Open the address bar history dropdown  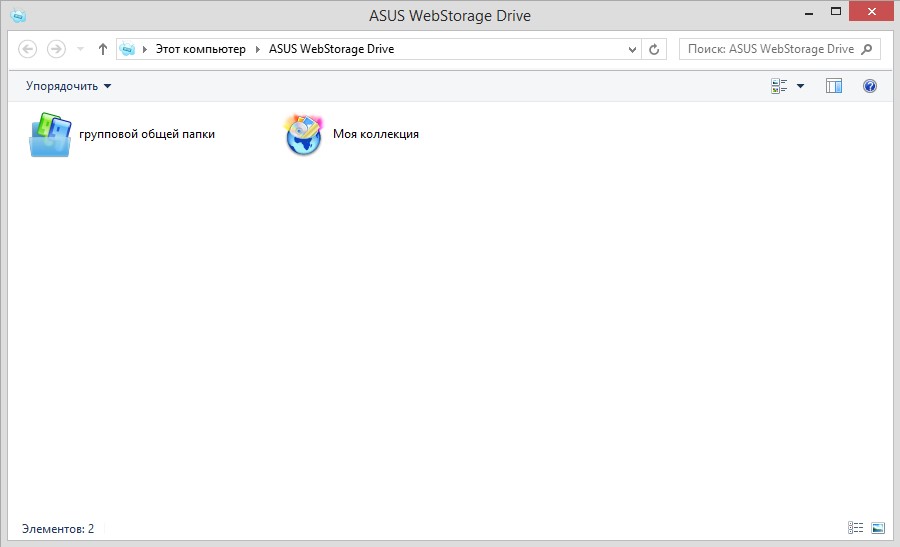pos(632,49)
